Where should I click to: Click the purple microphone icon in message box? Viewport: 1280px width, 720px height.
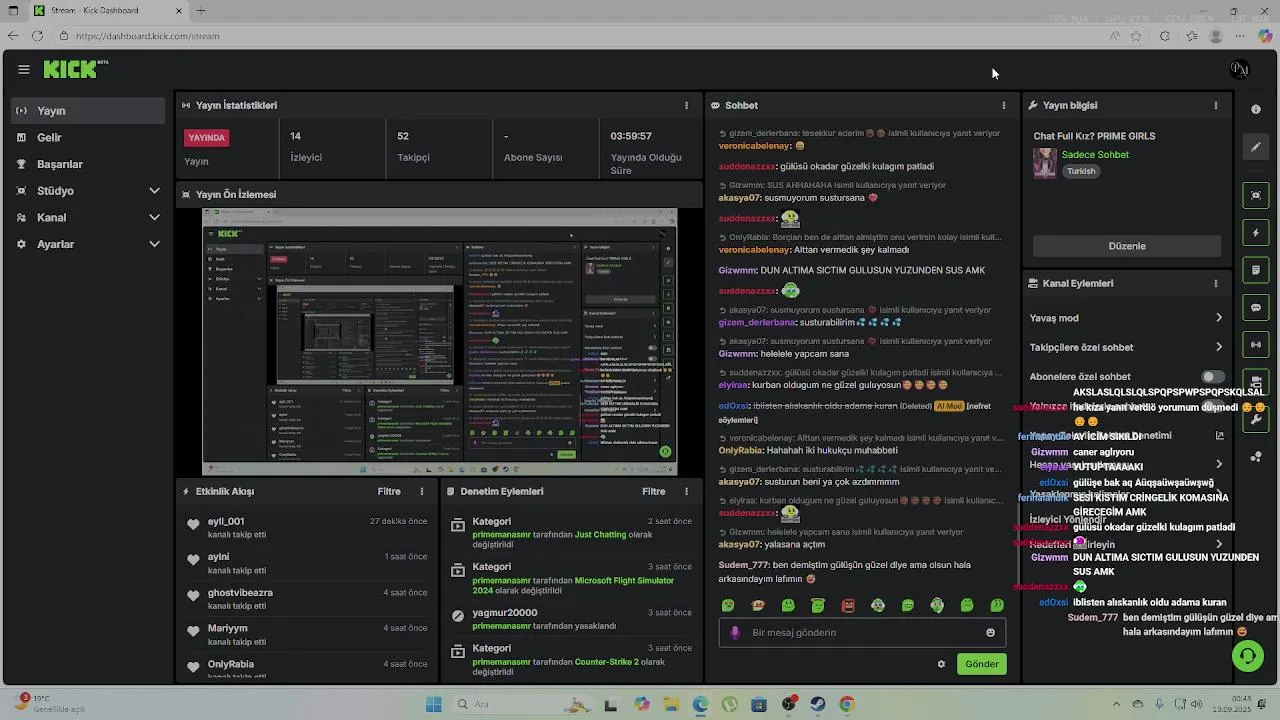(735, 632)
